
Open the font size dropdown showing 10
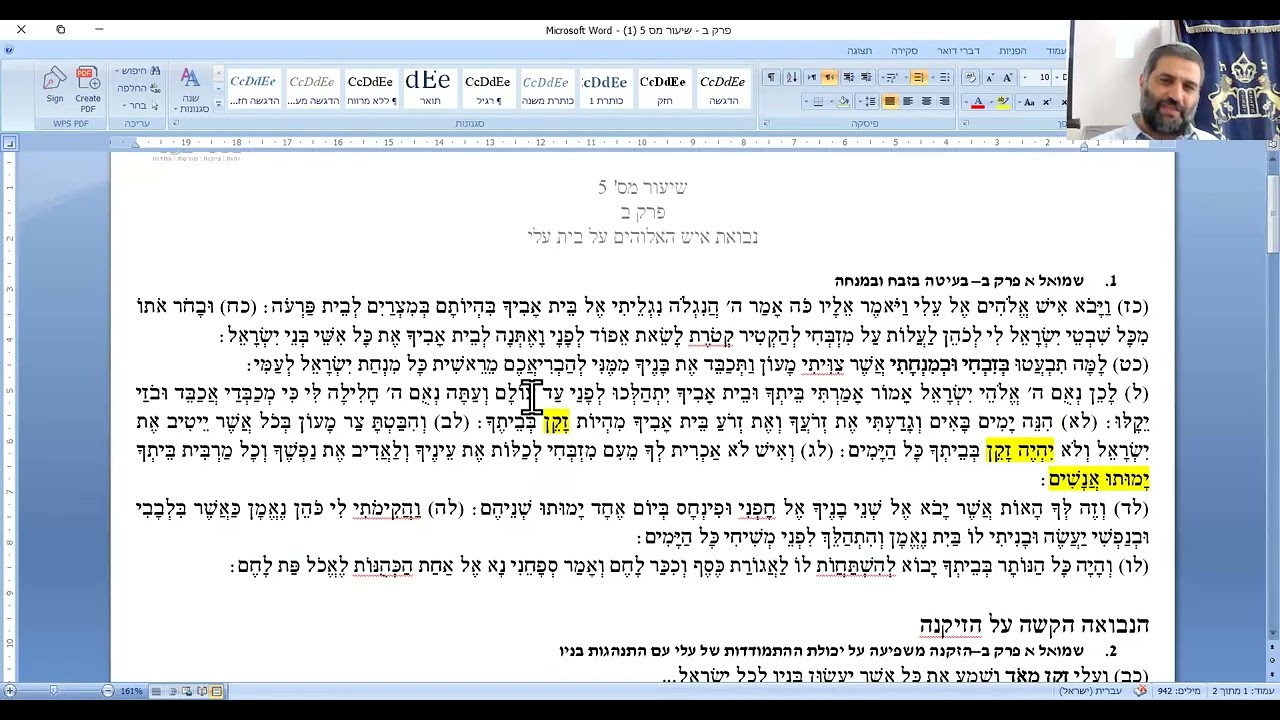tap(1025, 77)
